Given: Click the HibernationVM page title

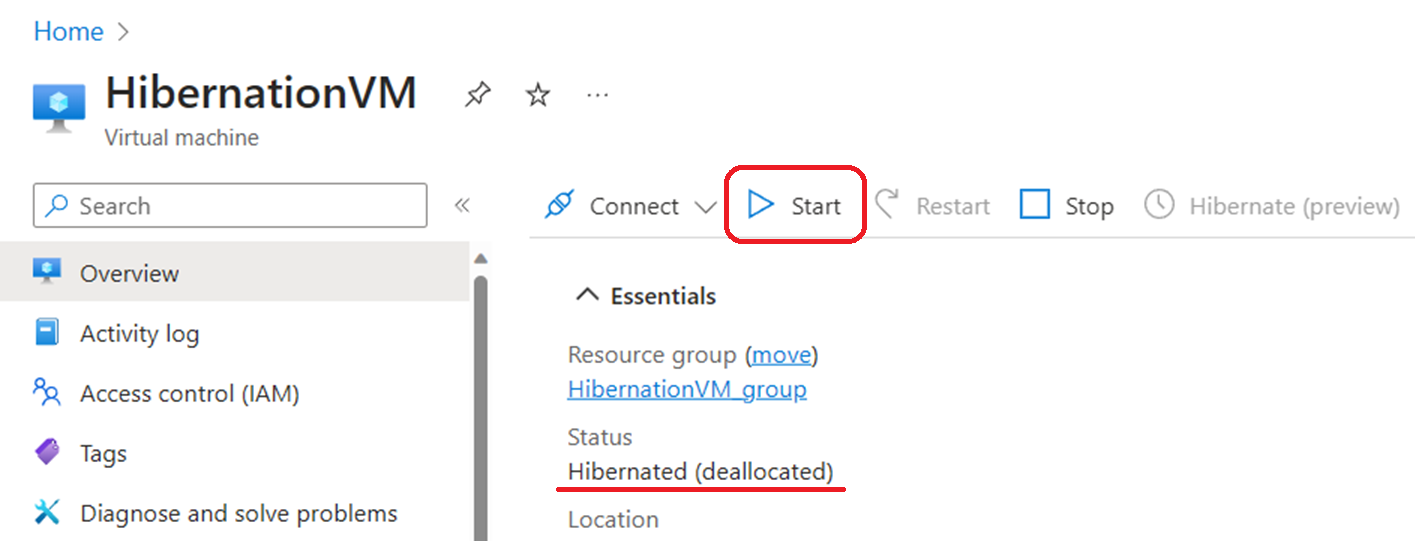Looking at the screenshot, I should 261,93.
